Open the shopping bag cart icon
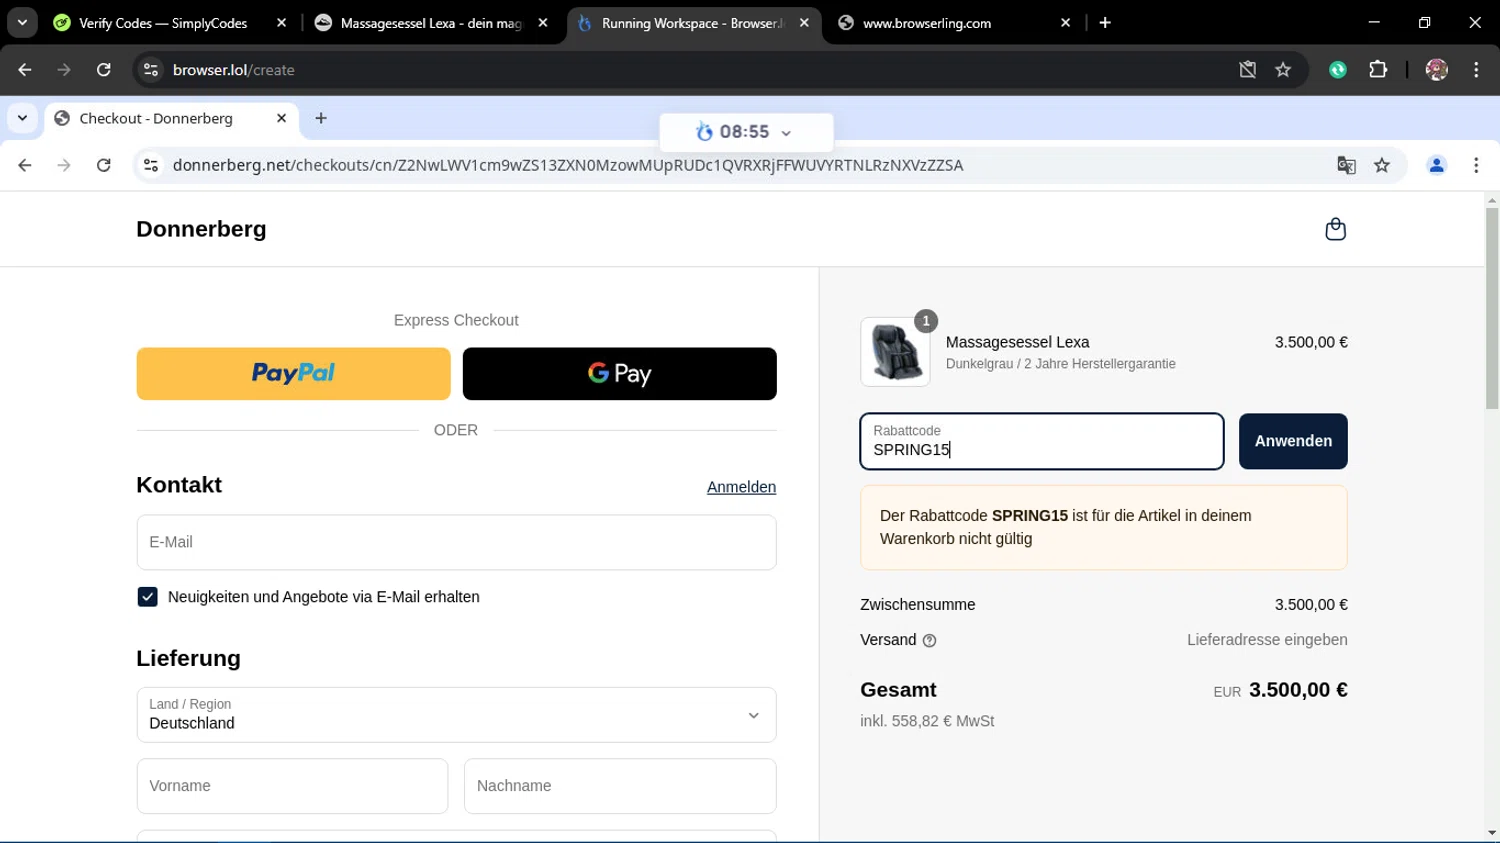This screenshot has height=843, width=1500. (x=1335, y=229)
